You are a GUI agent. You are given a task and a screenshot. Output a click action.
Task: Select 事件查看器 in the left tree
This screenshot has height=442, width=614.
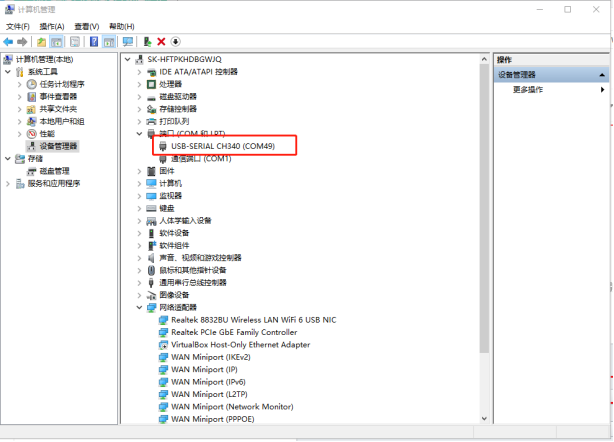pos(58,97)
